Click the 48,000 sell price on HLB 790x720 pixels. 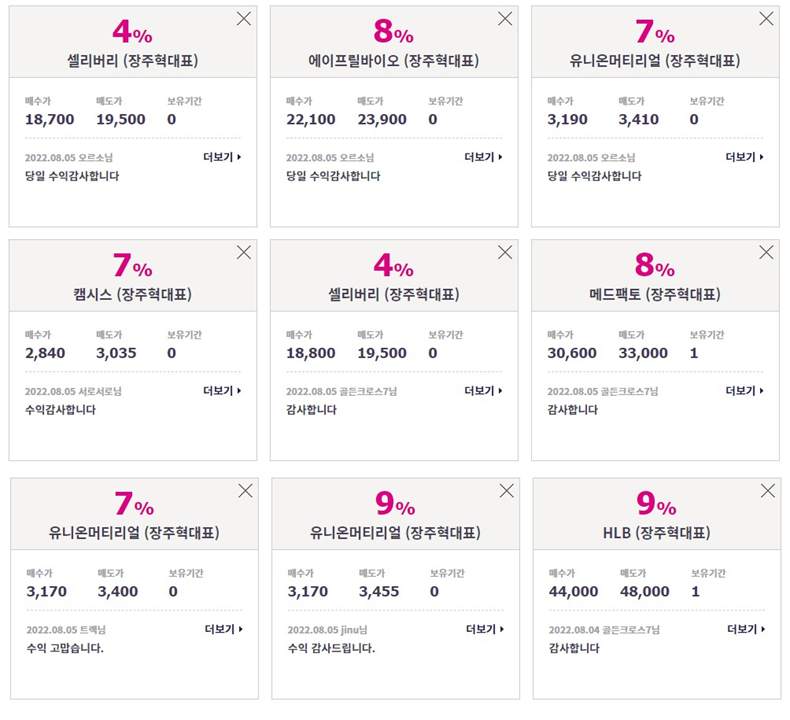(644, 592)
